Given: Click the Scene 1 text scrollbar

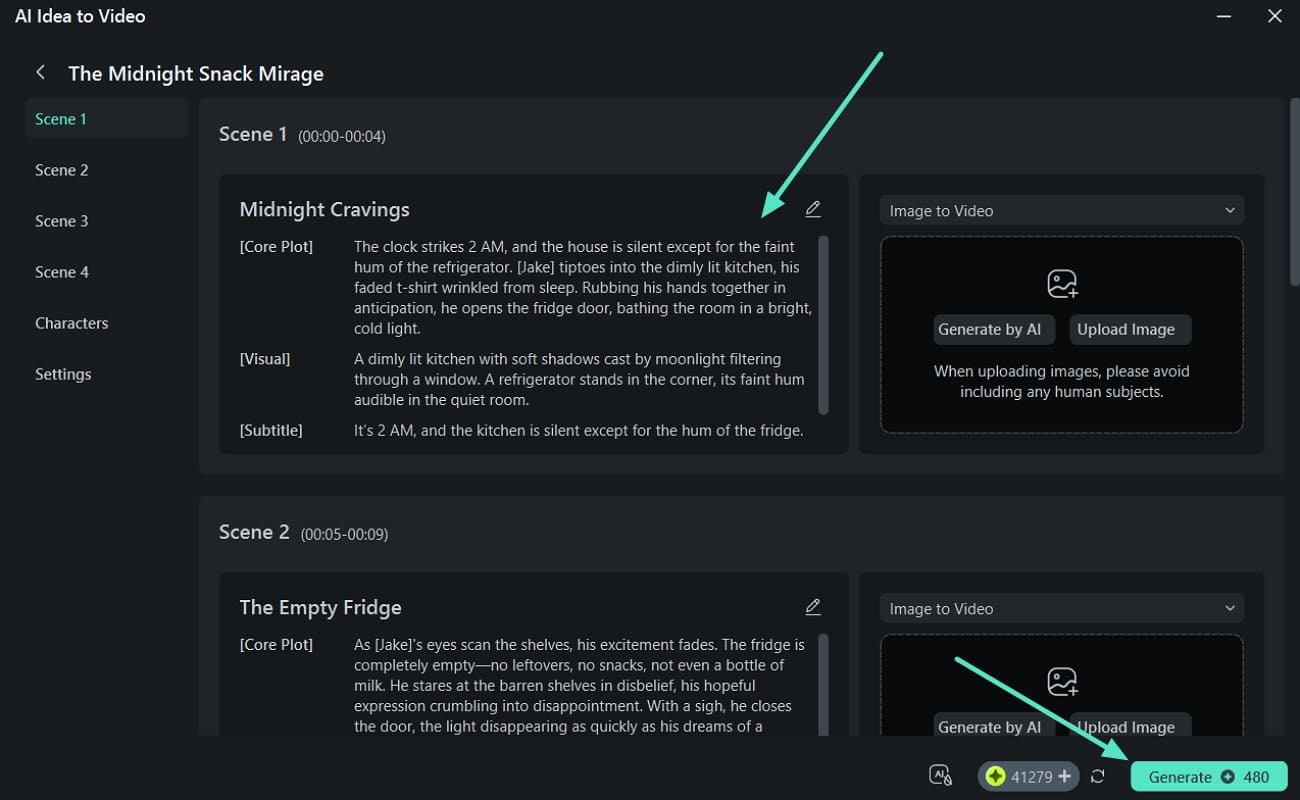Looking at the screenshot, I should tap(823, 325).
